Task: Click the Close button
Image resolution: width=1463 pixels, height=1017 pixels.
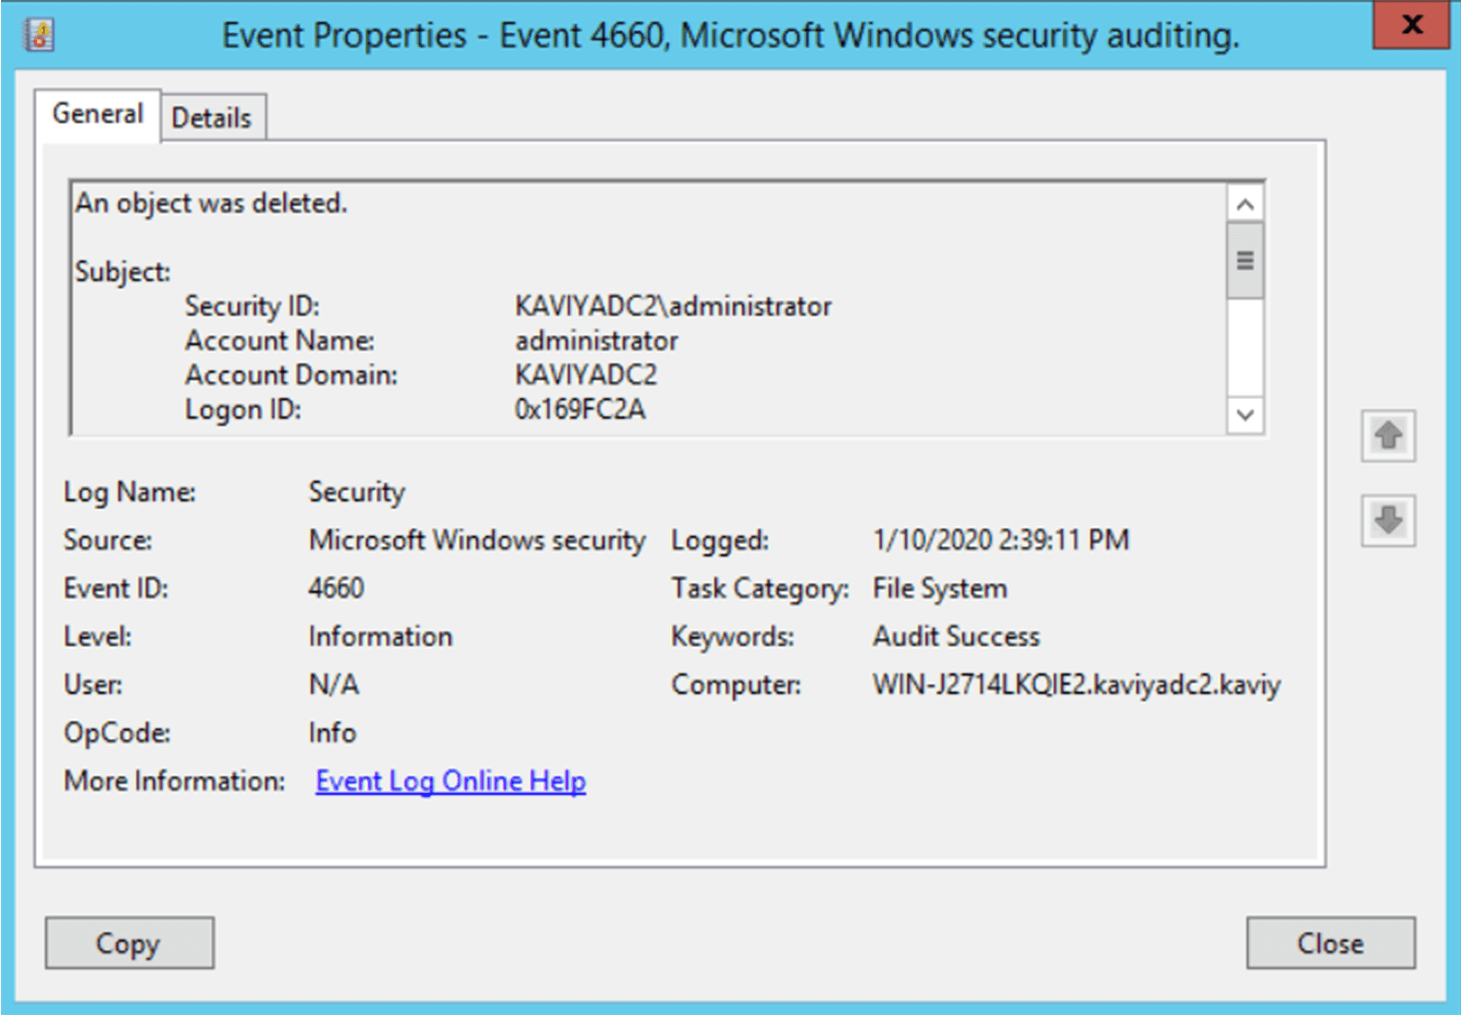Action: 1330,943
